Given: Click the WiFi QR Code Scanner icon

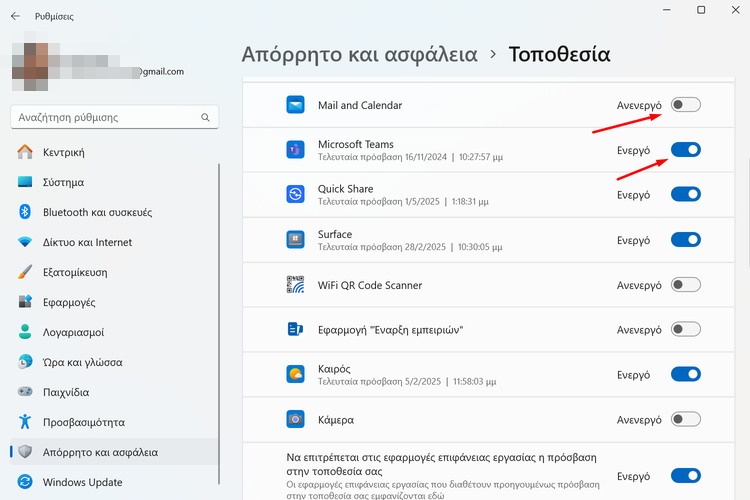Looking at the screenshot, I should [296, 285].
